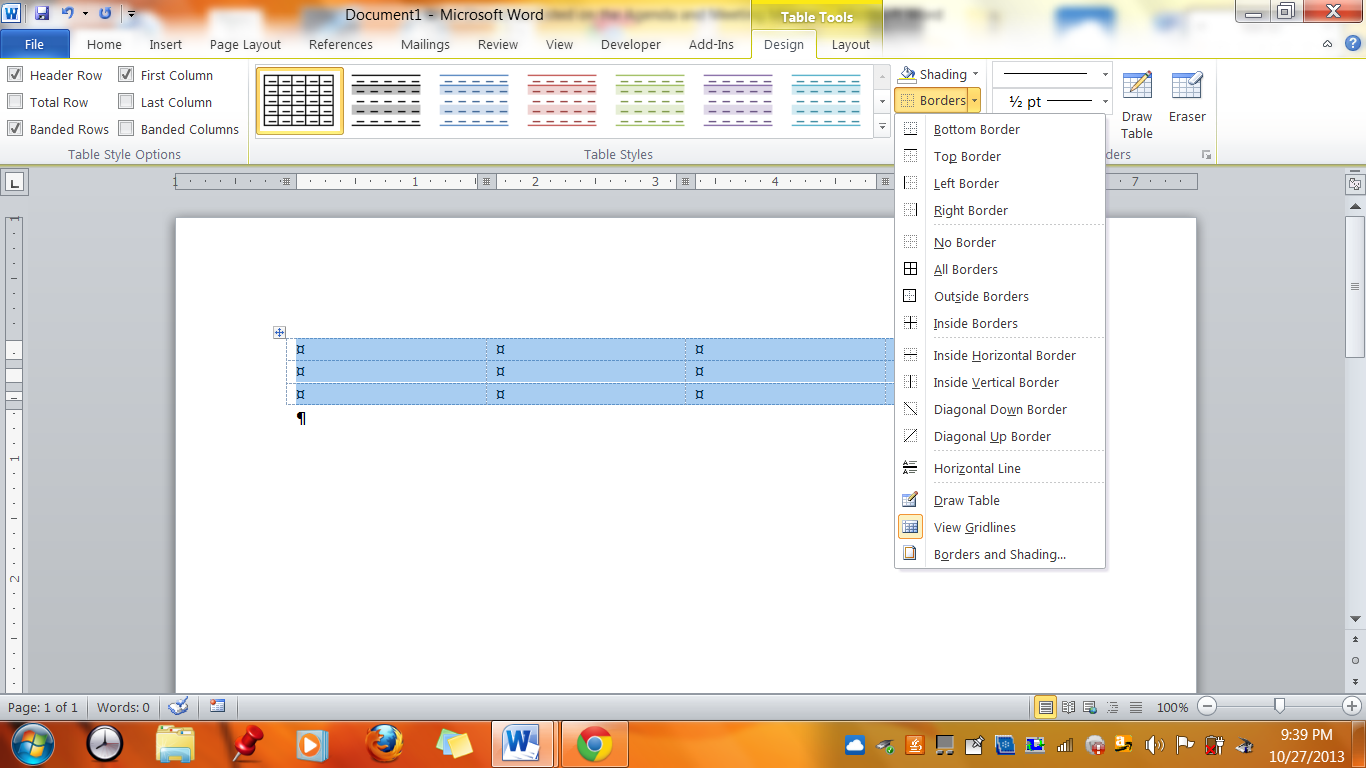Open Microsoft Word from the taskbar
This screenshot has width=1366, height=768.
pyautogui.click(x=519, y=744)
